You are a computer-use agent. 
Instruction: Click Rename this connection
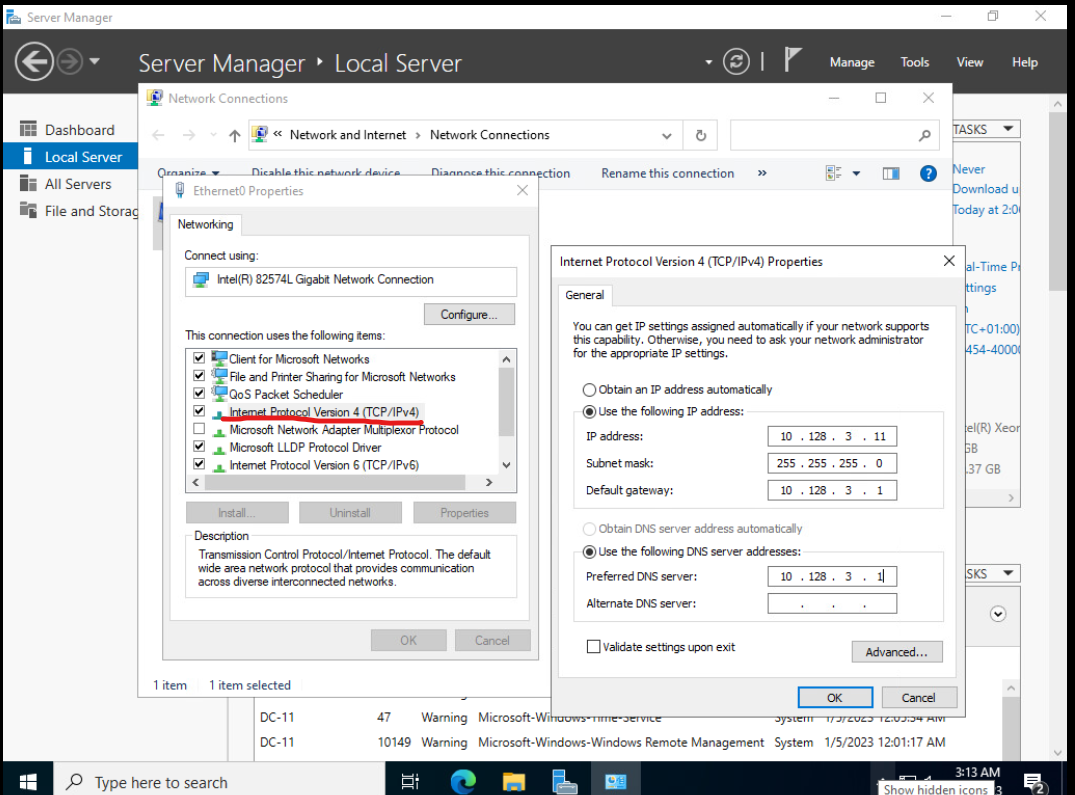[668, 173]
